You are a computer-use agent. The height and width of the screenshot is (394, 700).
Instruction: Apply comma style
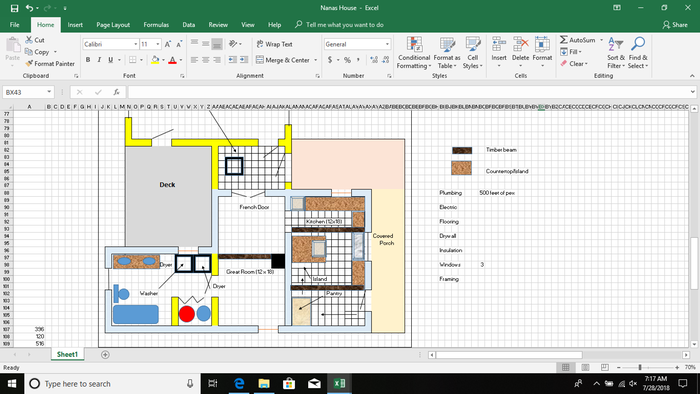click(x=358, y=60)
